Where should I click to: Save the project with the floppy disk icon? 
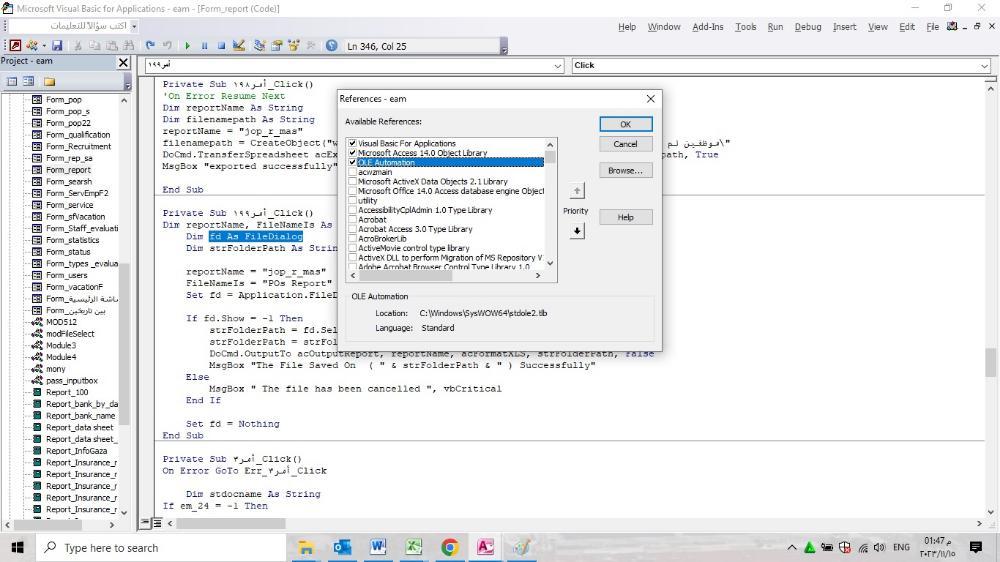click(57, 45)
